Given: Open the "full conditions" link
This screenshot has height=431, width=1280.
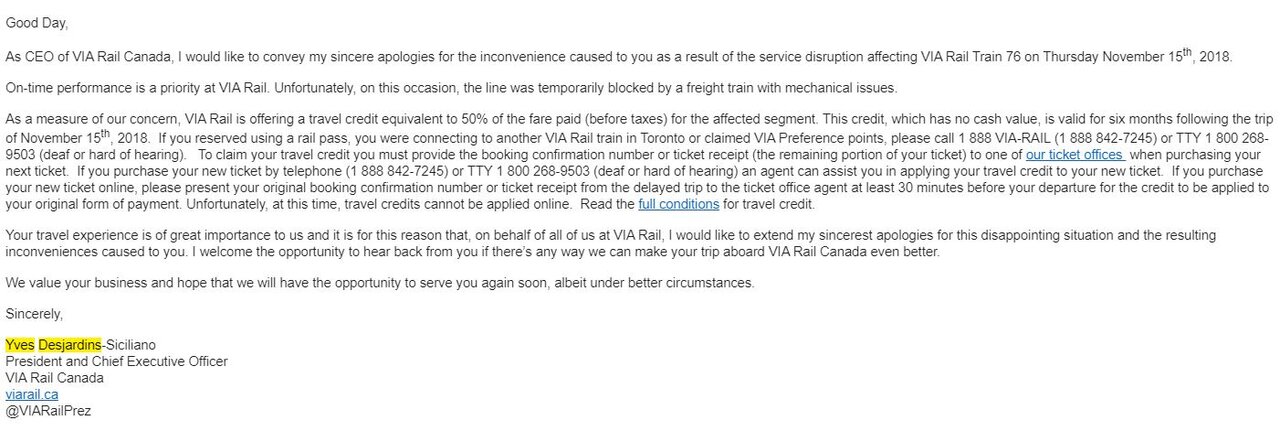Looking at the screenshot, I should [x=678, y=205].
